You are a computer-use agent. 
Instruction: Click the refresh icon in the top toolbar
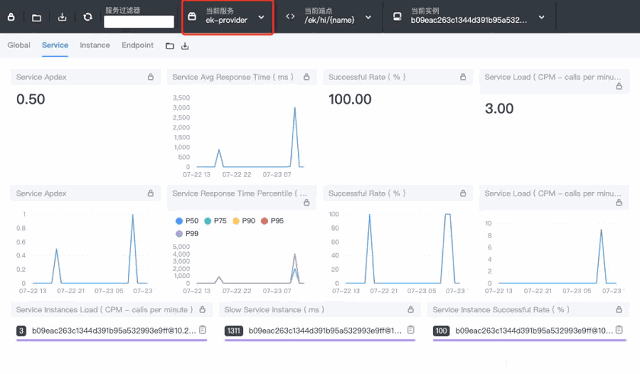click(87, 17)
